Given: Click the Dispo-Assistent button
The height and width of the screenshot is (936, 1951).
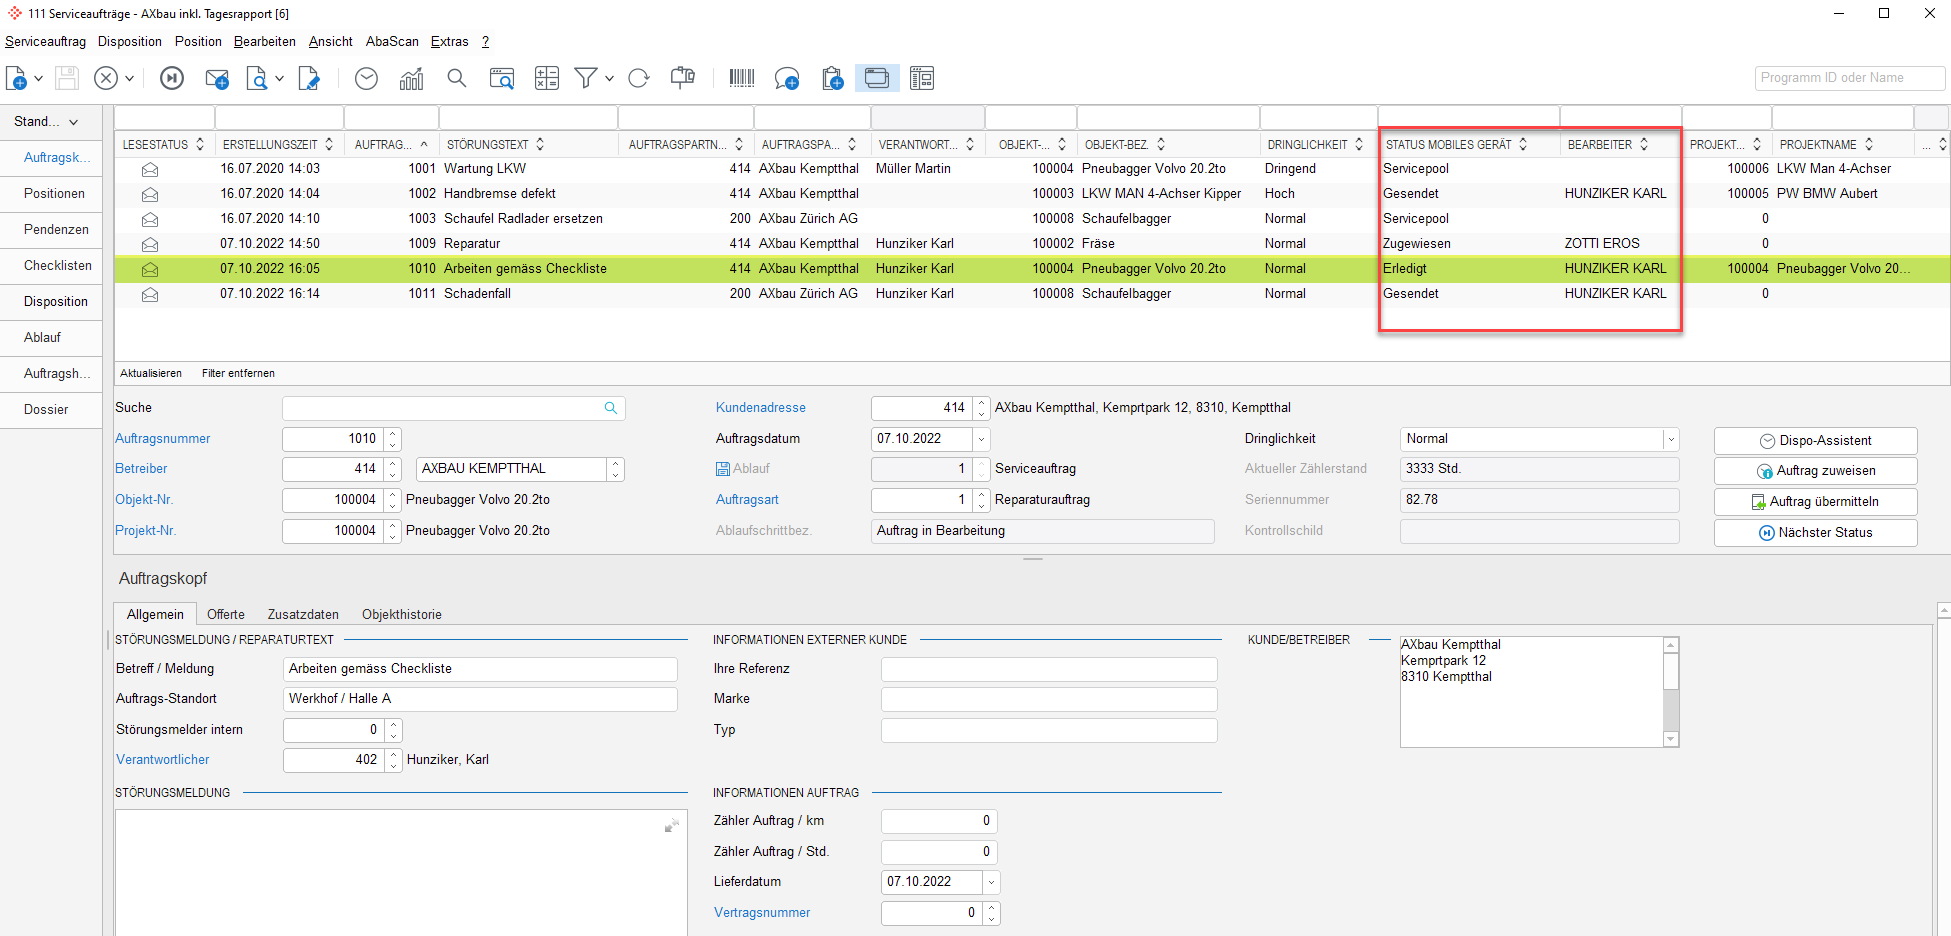Looking at the screenshot, I should (1815, 440).
